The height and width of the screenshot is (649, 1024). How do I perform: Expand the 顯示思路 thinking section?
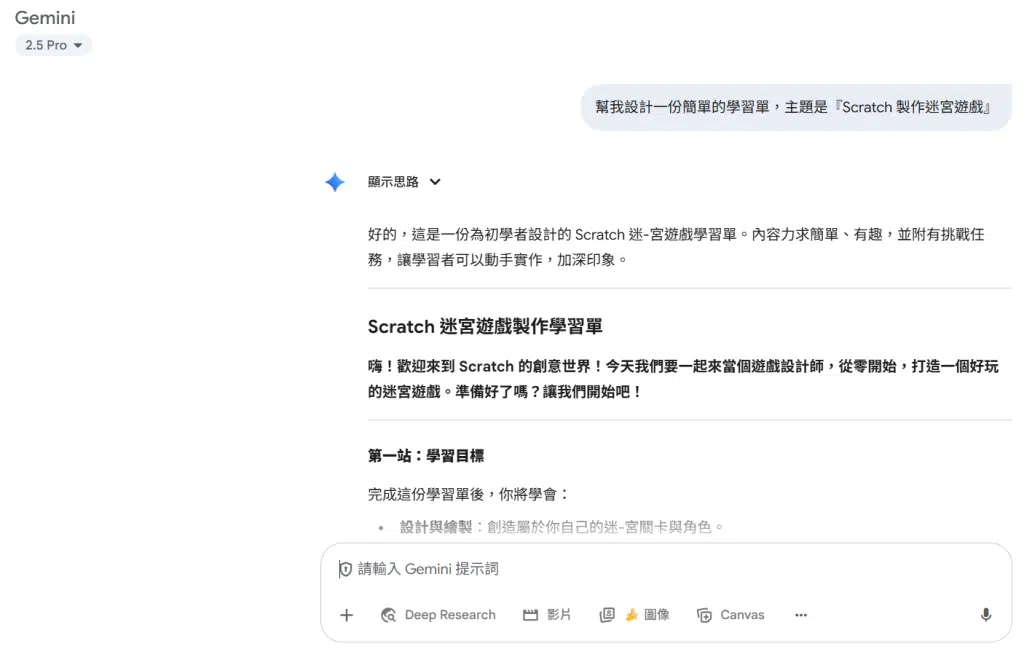click(x=404, y=182)
